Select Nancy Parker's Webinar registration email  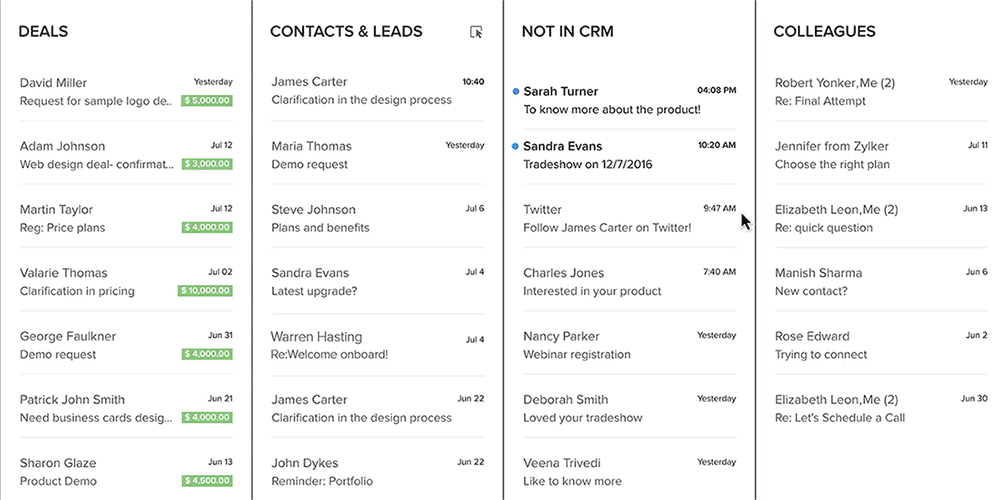pyautogui.click(x=629, y=345)
